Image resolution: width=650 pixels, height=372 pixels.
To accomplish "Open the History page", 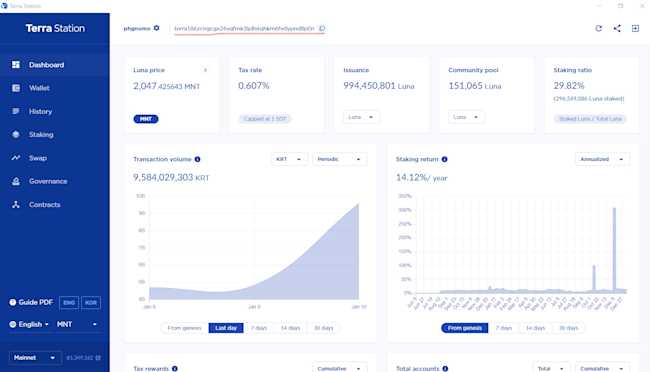I will [55, 111].
